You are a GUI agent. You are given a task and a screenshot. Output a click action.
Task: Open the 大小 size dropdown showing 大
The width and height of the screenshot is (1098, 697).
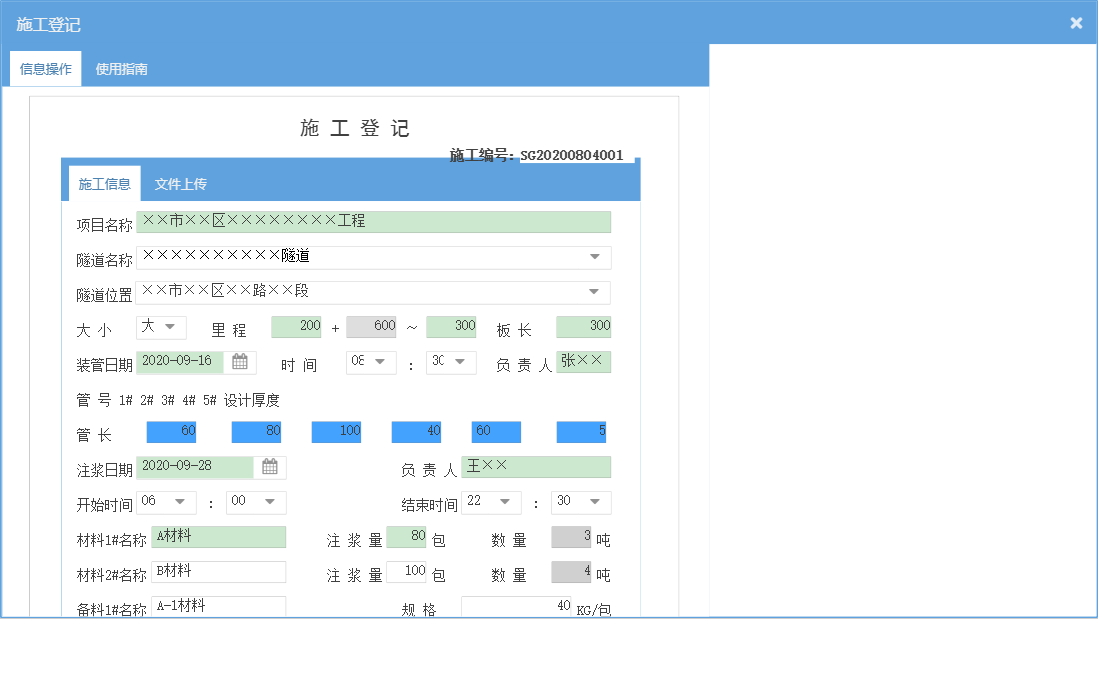coord(160,327)
